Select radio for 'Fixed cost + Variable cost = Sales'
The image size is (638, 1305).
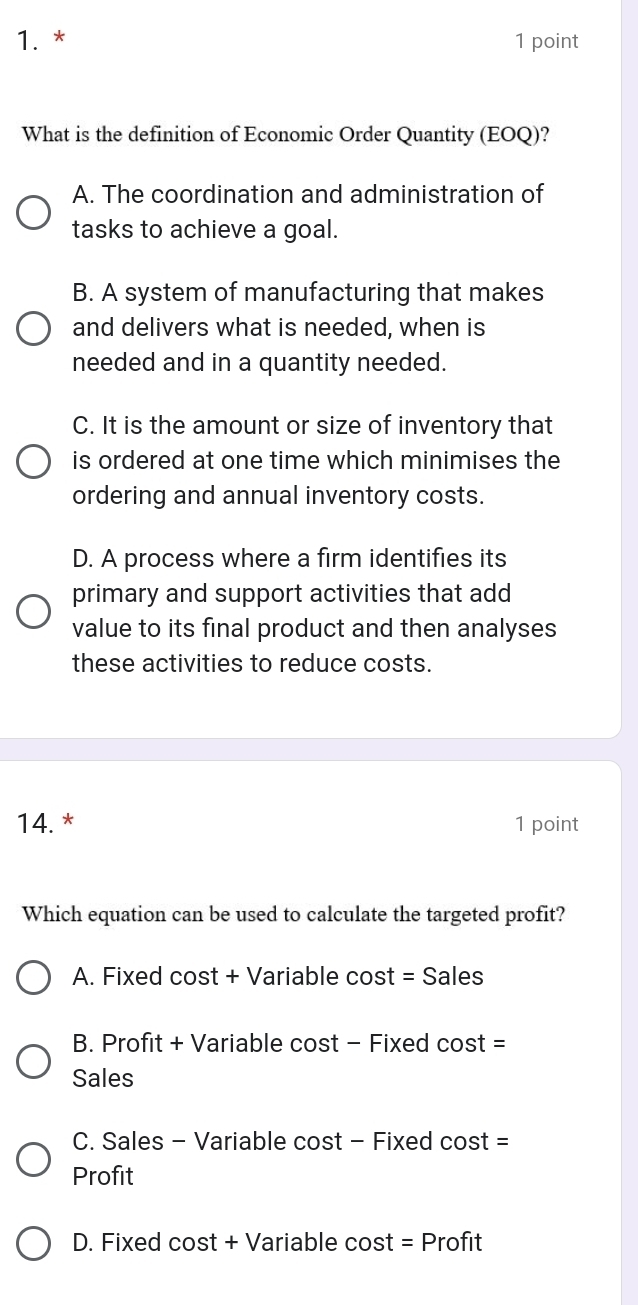point(33,977)
